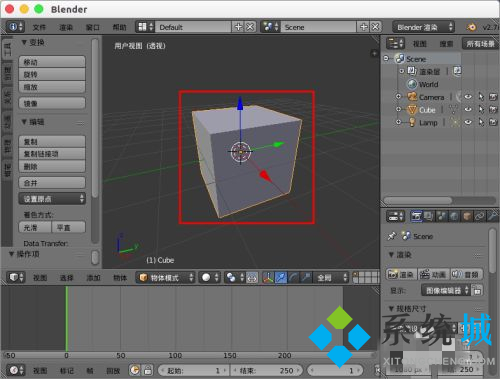Click the 移动 translate button
This screenshot has height=379, width=500.
(52, 62)
